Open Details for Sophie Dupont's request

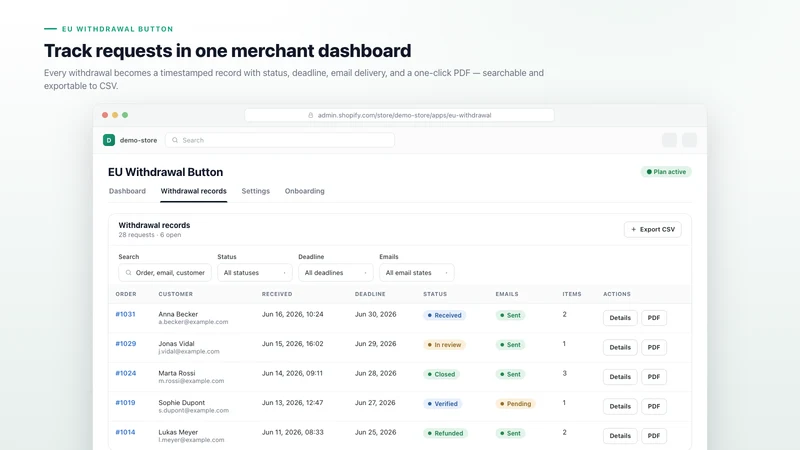[x=620, y=407]
